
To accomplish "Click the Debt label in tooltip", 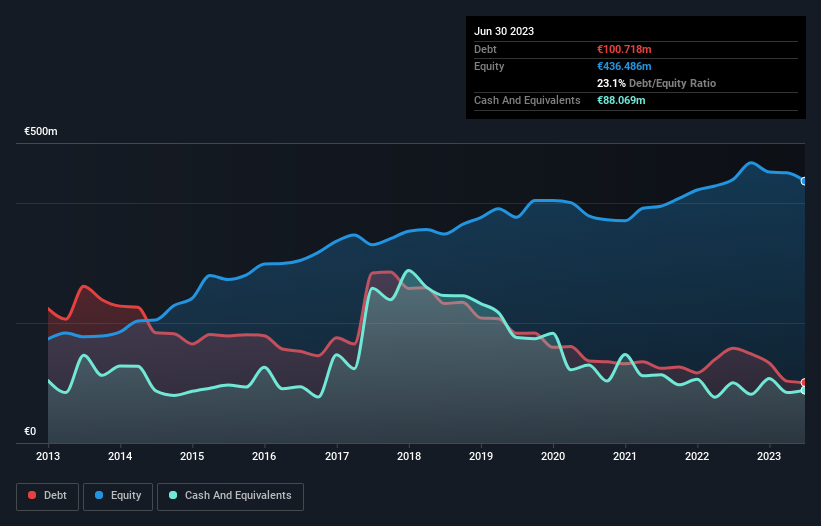I will tap(485, 49).
